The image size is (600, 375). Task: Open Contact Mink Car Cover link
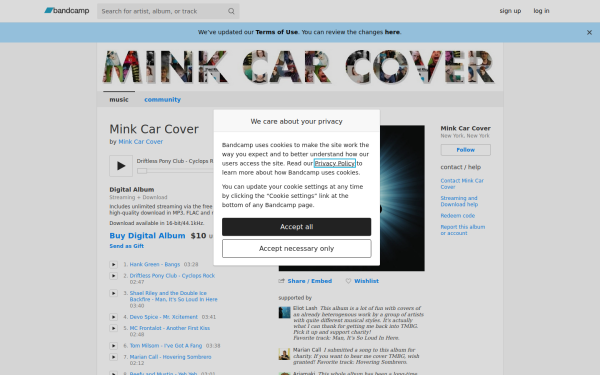click(x=462, y=184)
